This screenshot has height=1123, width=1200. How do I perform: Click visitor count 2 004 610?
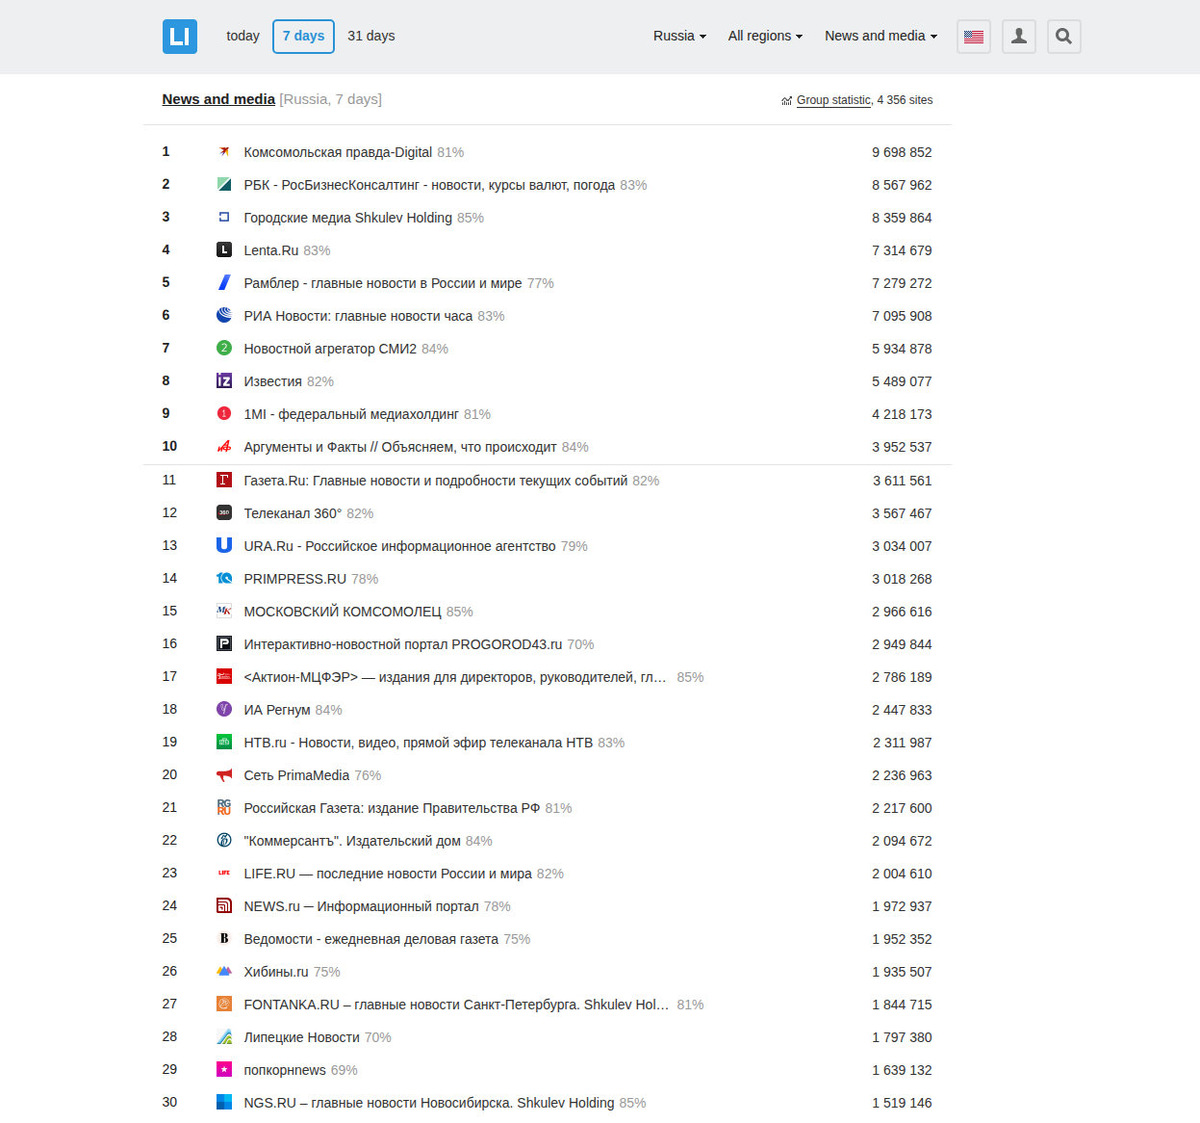902,873
